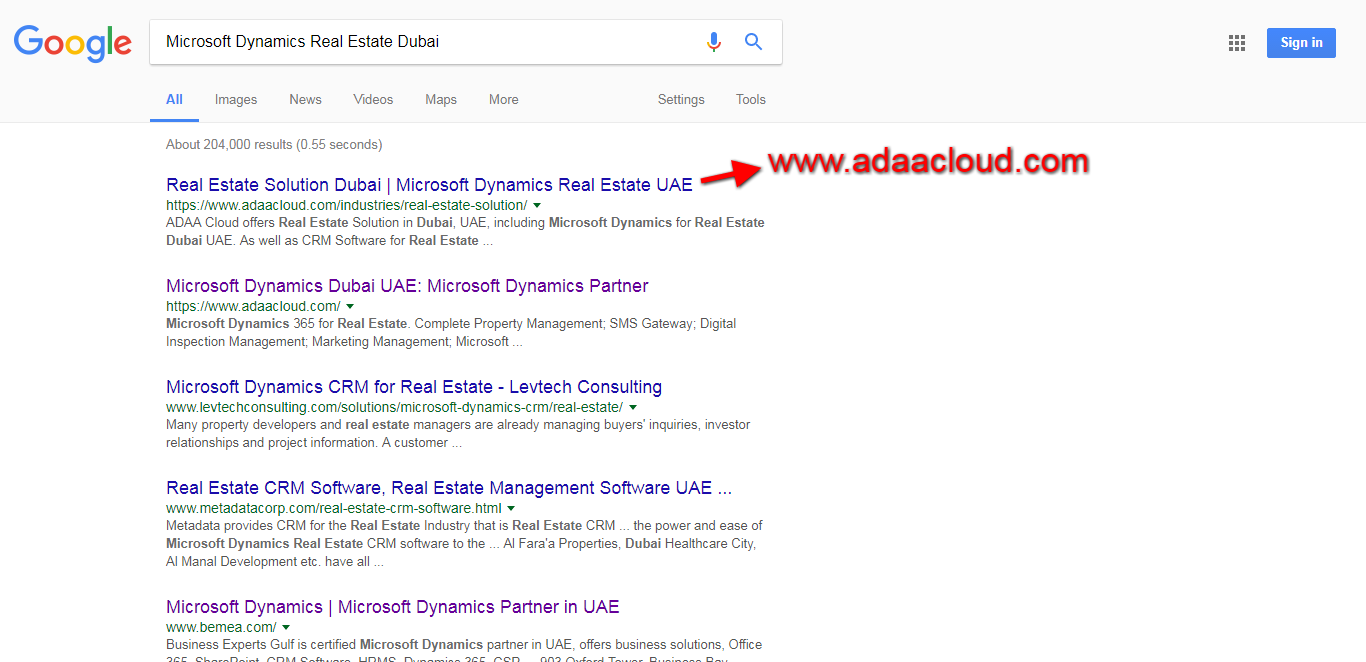Open the Settings menu

[x=681, y=100]
